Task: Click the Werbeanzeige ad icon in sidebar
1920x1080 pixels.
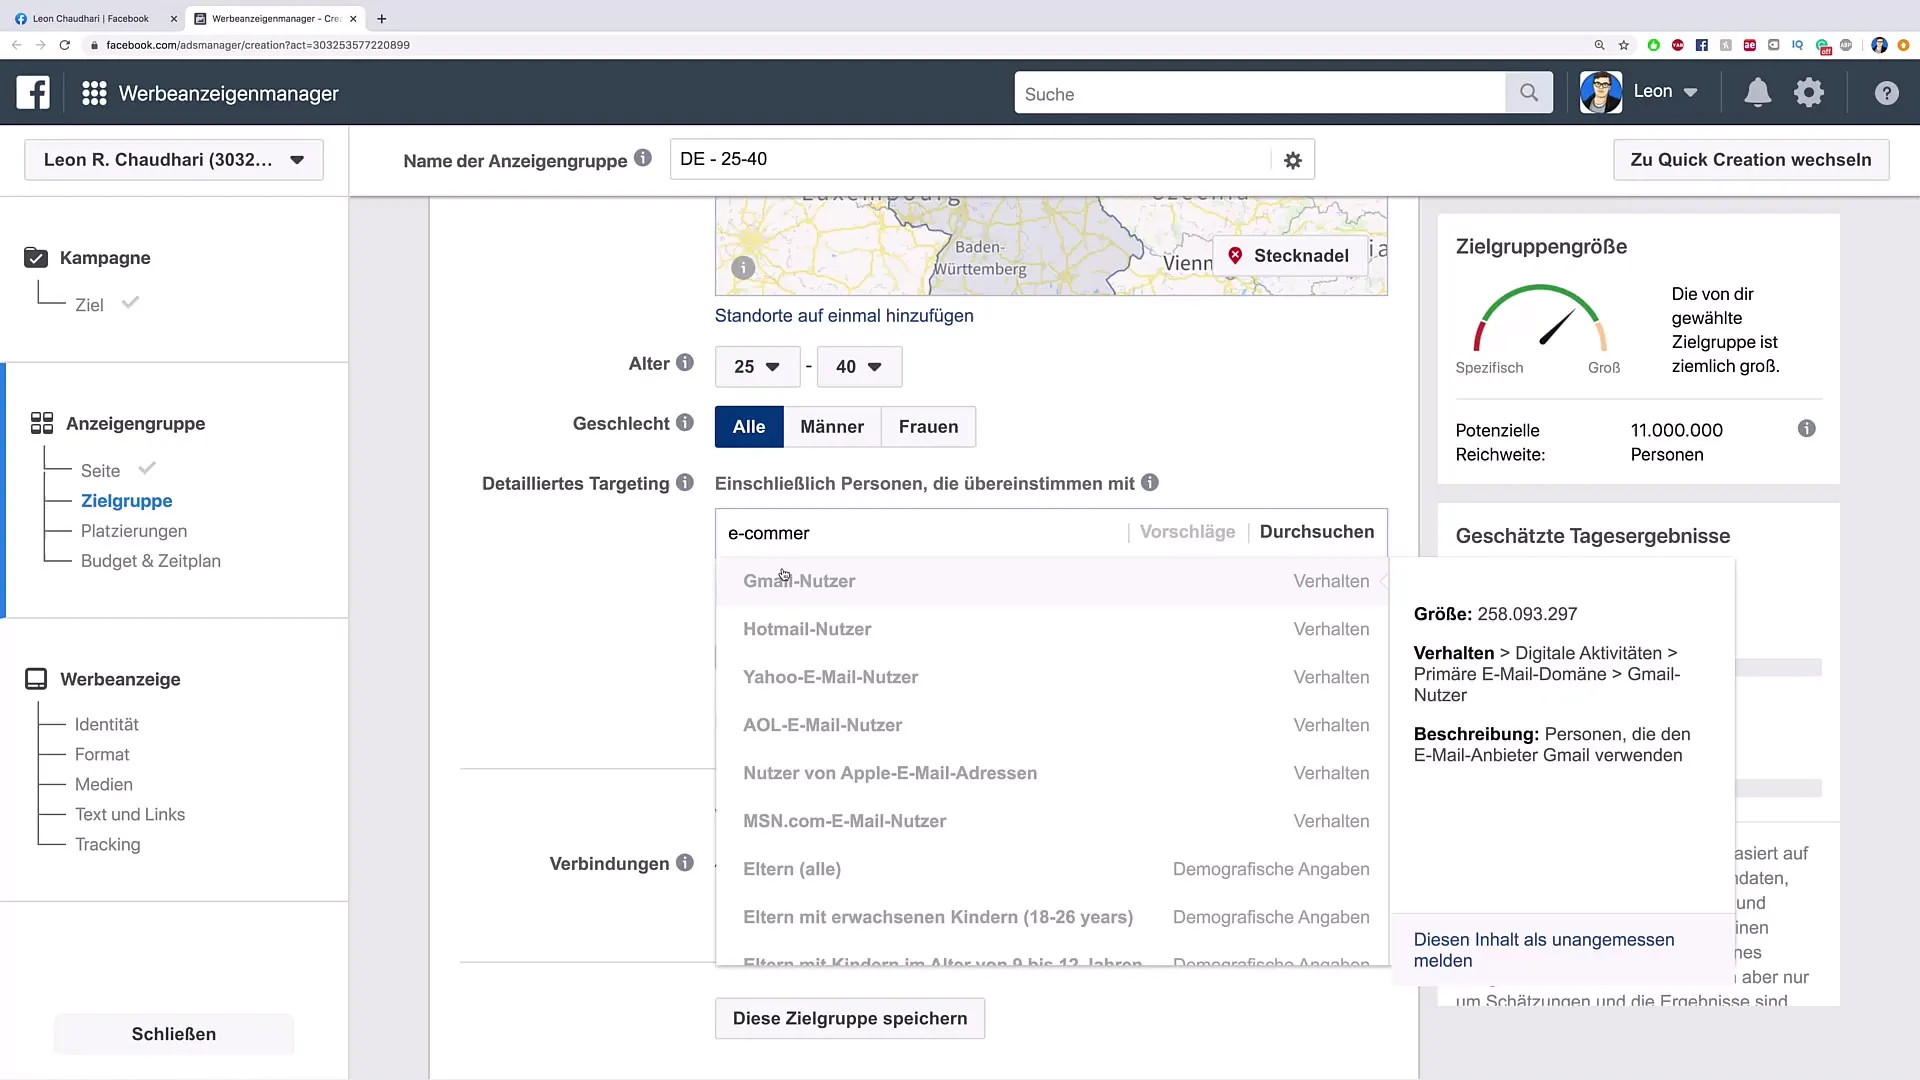Action: (36, 678)
